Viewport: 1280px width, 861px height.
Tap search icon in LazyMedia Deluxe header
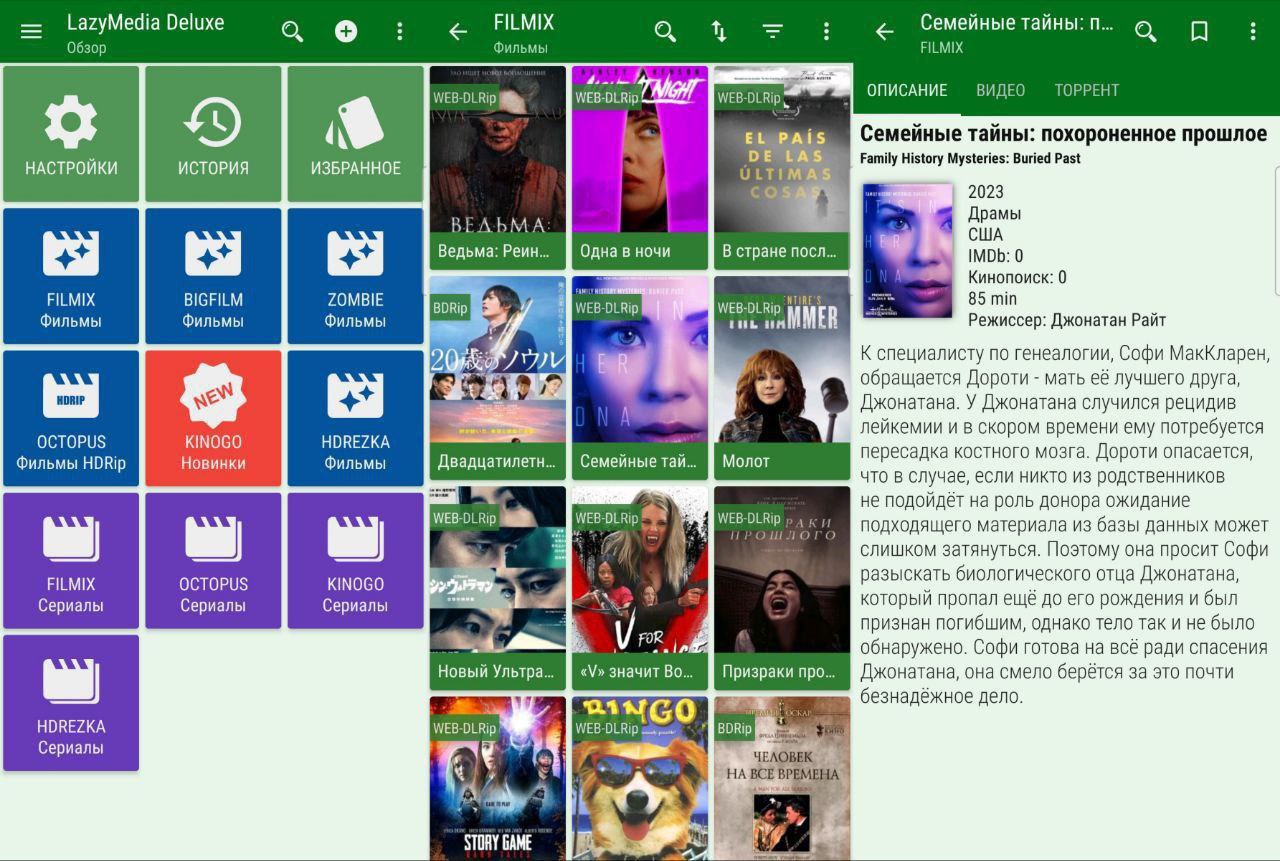coord(292,31)
